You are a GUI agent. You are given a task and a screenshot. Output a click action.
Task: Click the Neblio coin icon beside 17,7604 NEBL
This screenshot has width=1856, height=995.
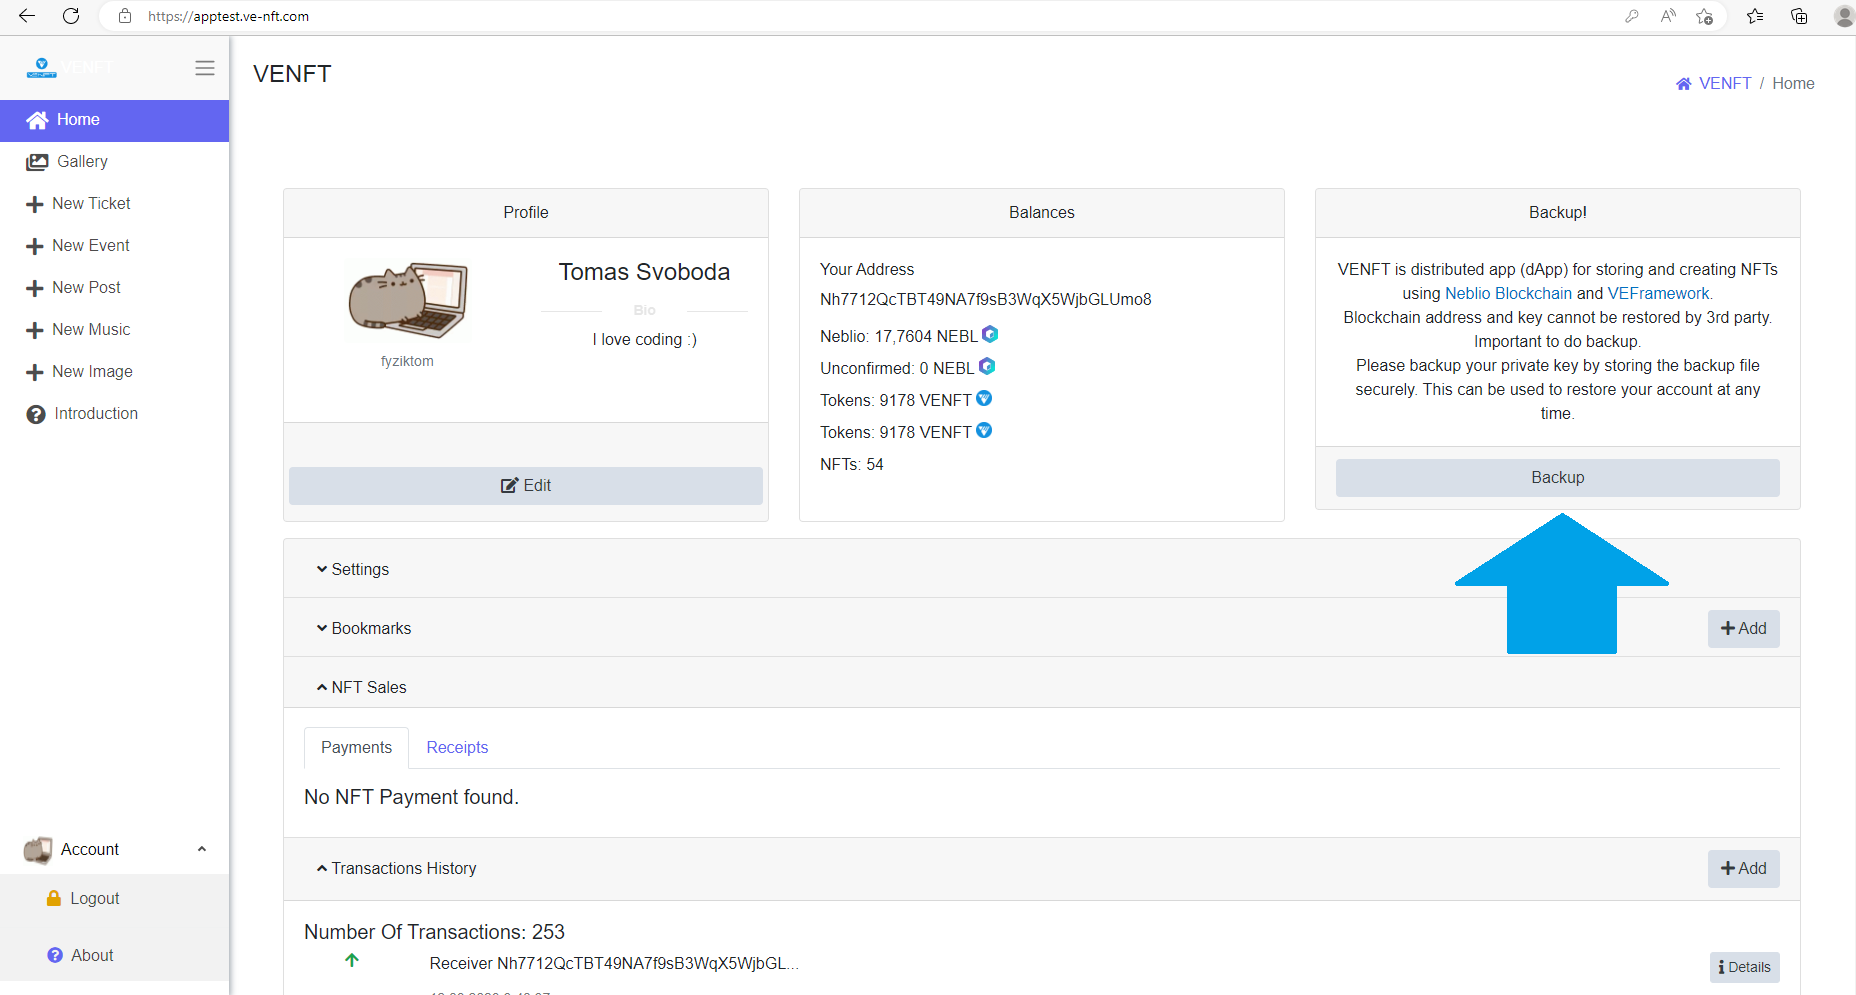tap(990, 334)
